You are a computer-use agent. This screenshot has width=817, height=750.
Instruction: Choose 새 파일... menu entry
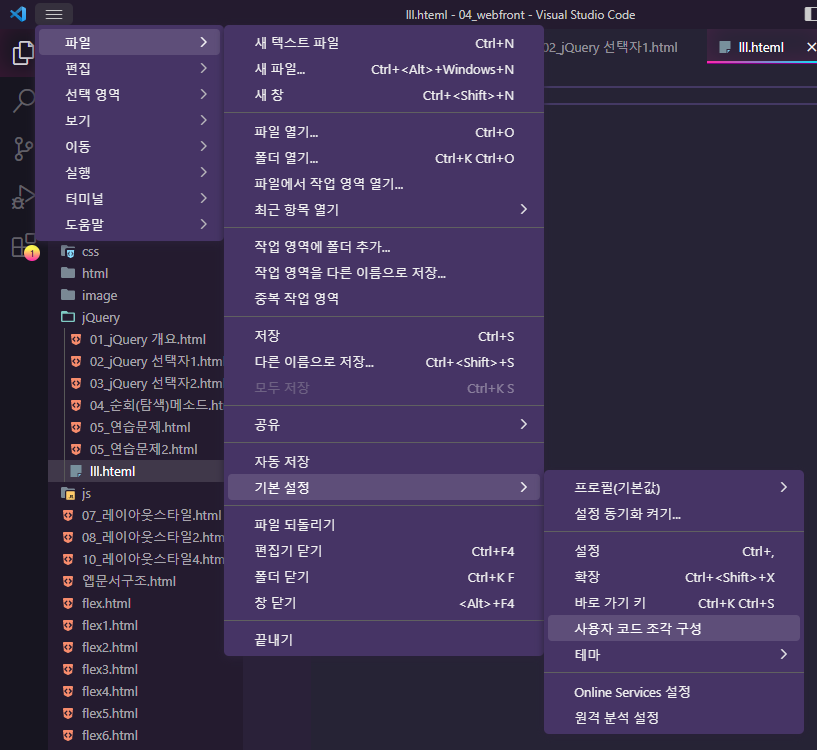pyautogui.click(x=384, y=69)
